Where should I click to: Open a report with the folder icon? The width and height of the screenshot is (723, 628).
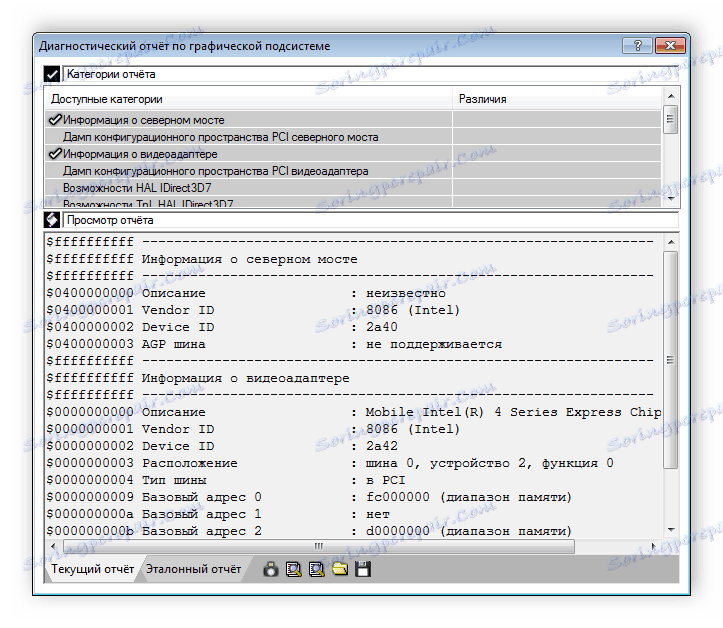340,569
